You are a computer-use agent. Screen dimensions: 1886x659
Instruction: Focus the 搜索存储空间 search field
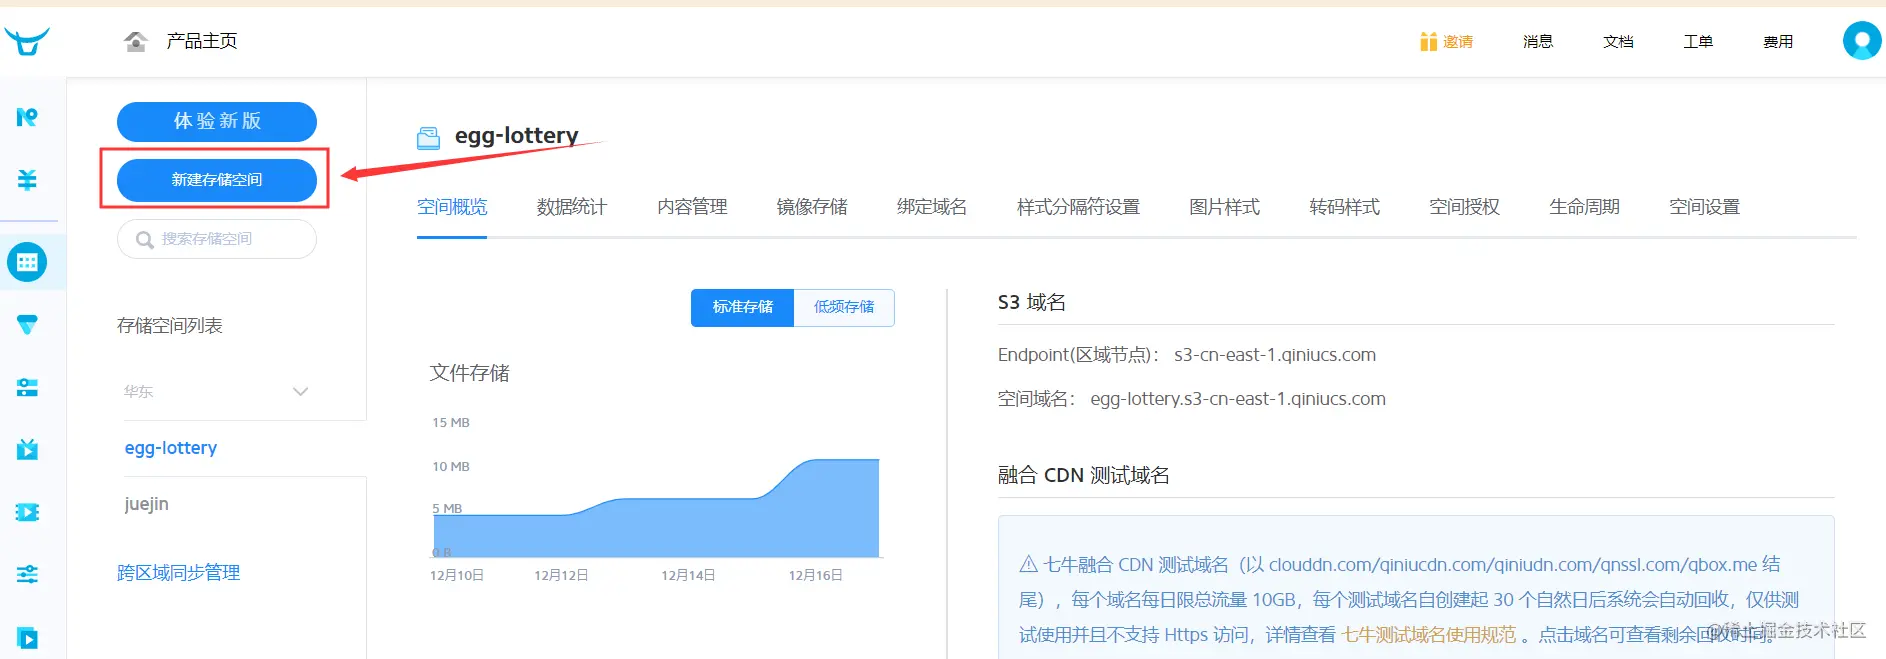pos(217,239)
